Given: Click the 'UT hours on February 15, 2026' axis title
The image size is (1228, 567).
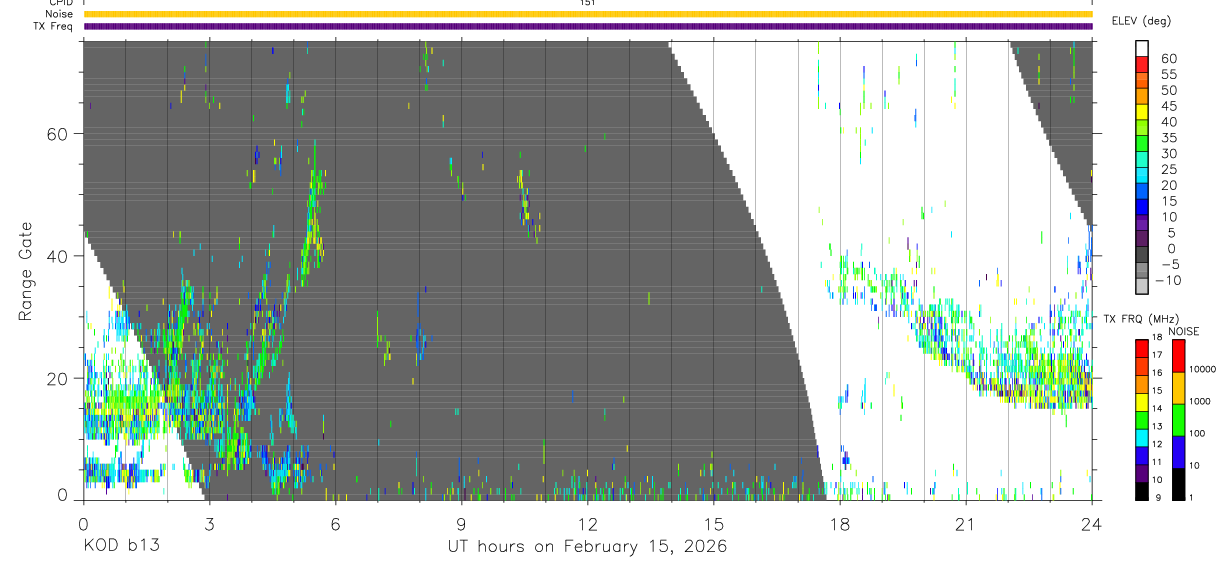Looking at the screenshot, I should coord(587,547).
